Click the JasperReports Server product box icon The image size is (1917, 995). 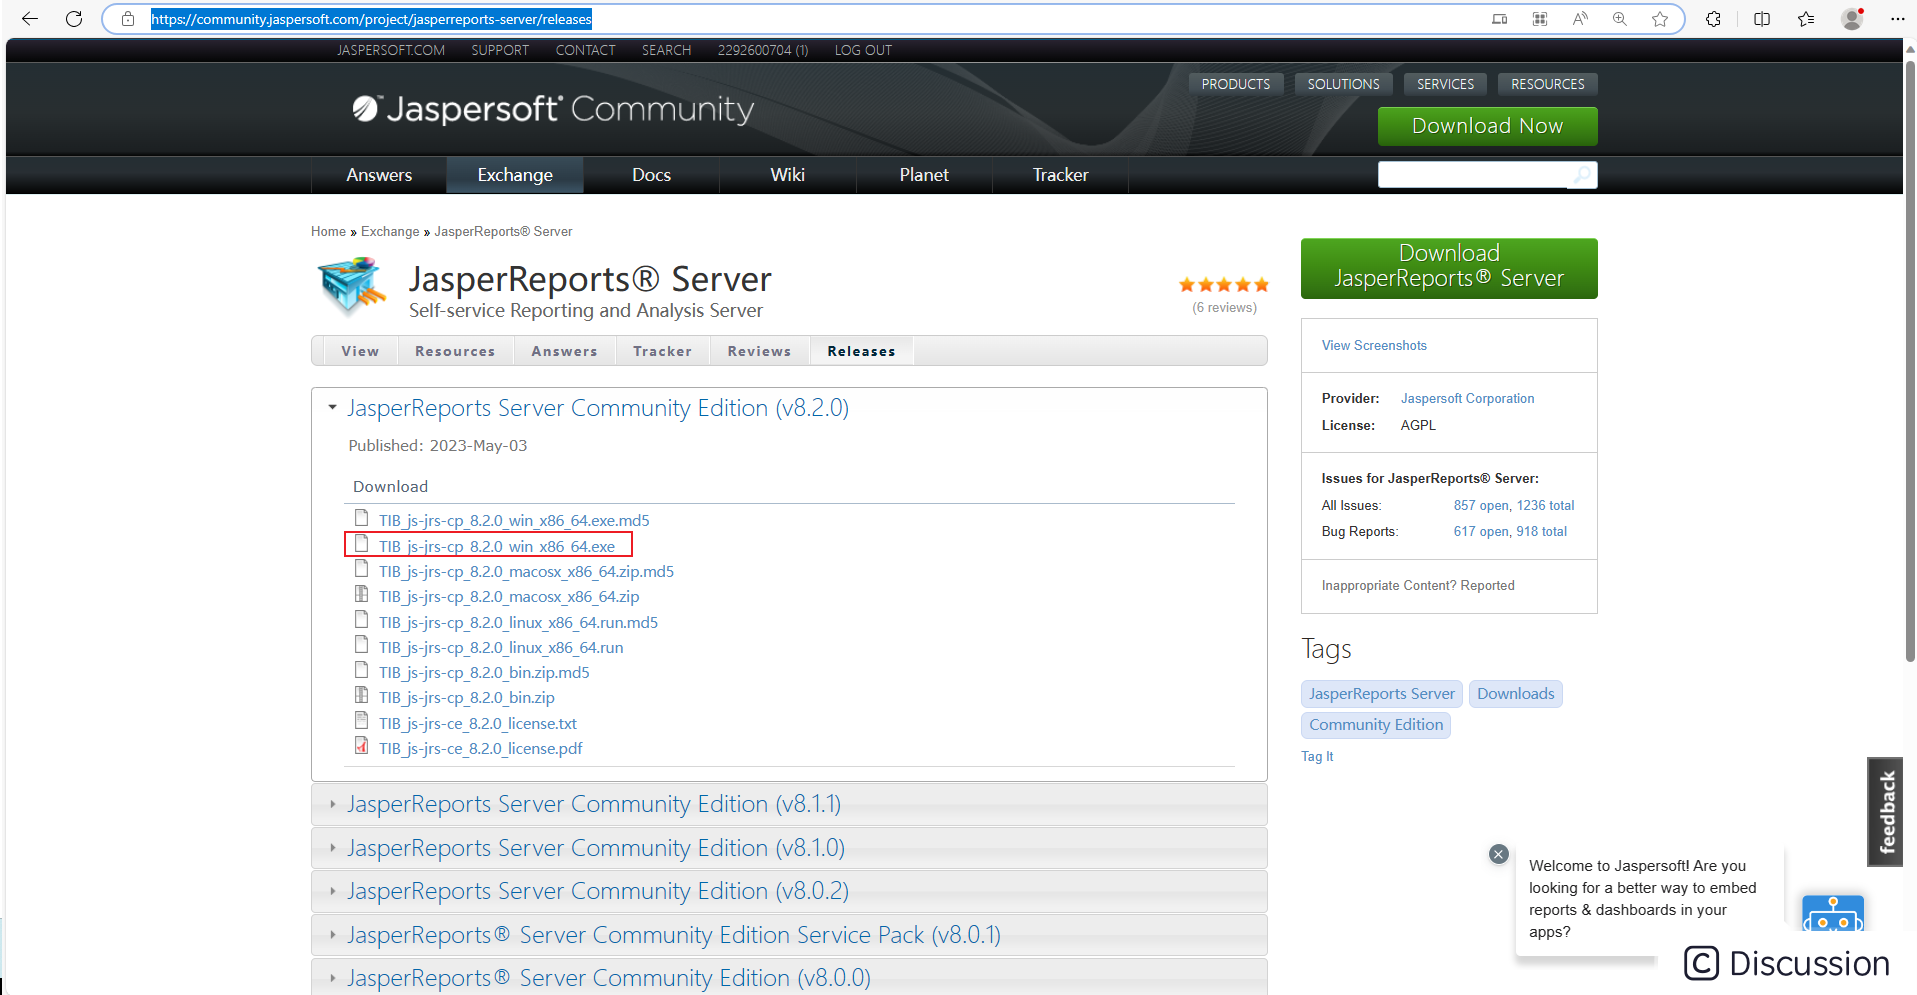(x=349, y=287)
